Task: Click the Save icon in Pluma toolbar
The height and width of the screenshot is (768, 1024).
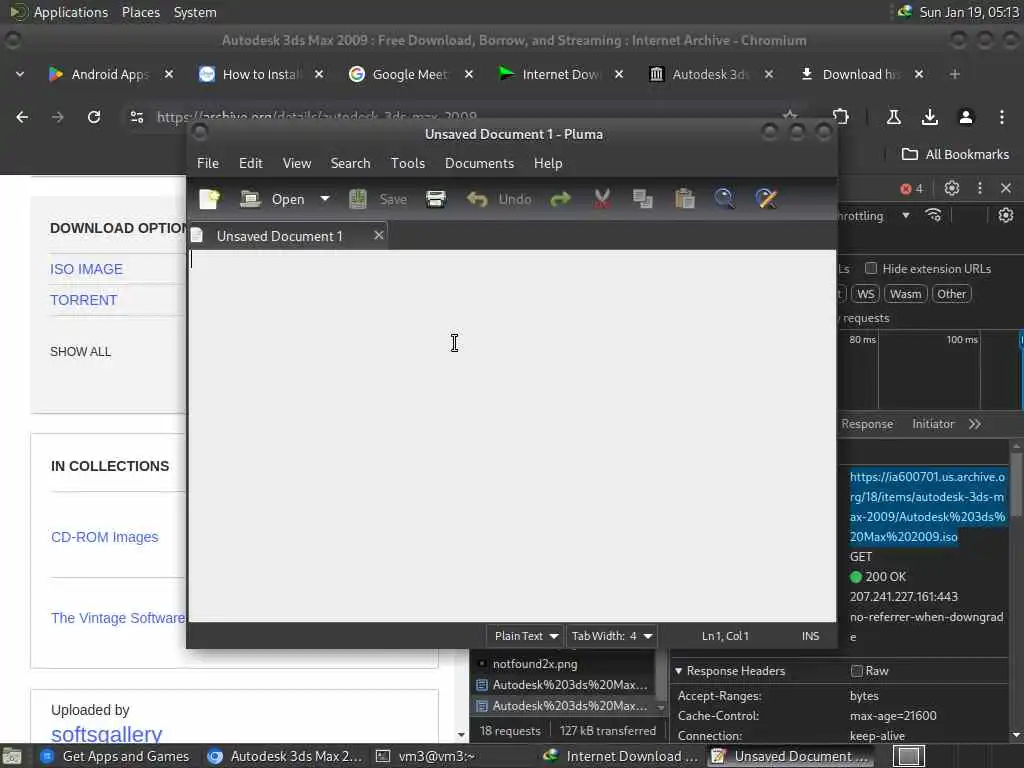Action: coord(357,199)
